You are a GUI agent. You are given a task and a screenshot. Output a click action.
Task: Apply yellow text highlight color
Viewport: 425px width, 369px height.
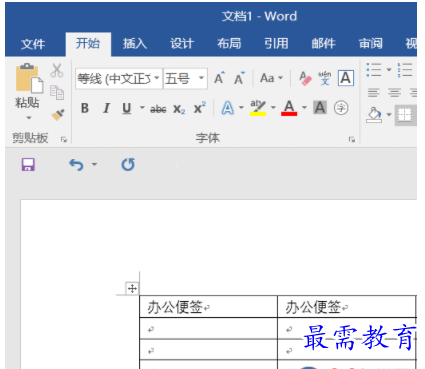(258, 108)
